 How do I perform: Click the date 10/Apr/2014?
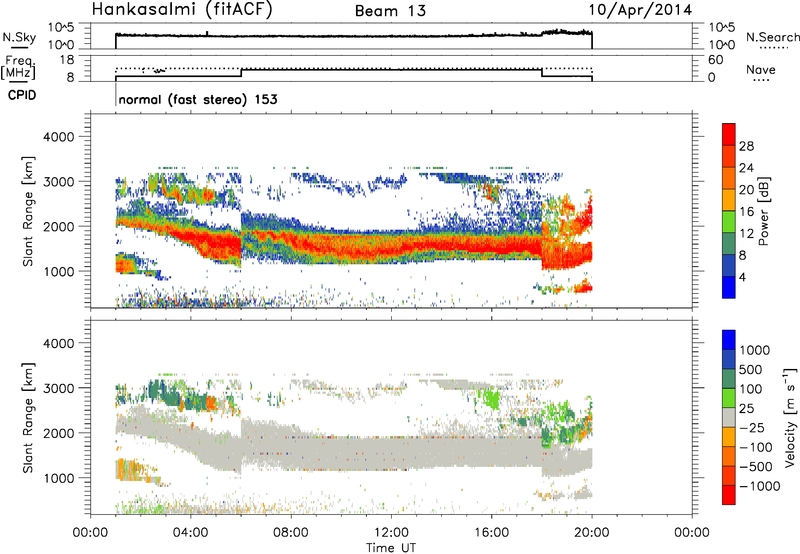point(640,10)
